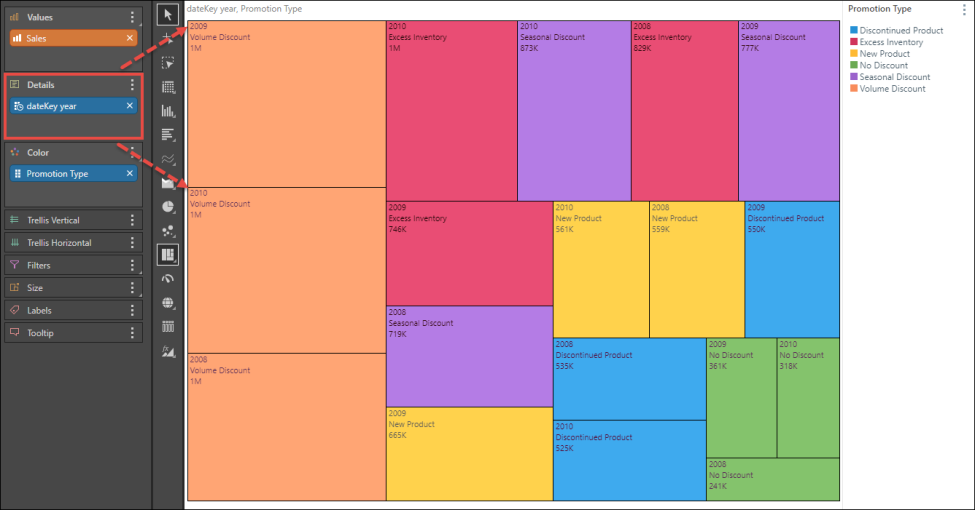This screenshot has width=975, height=510.
Task: Select the scatter plot visualization icon
Action: point(168,231)
